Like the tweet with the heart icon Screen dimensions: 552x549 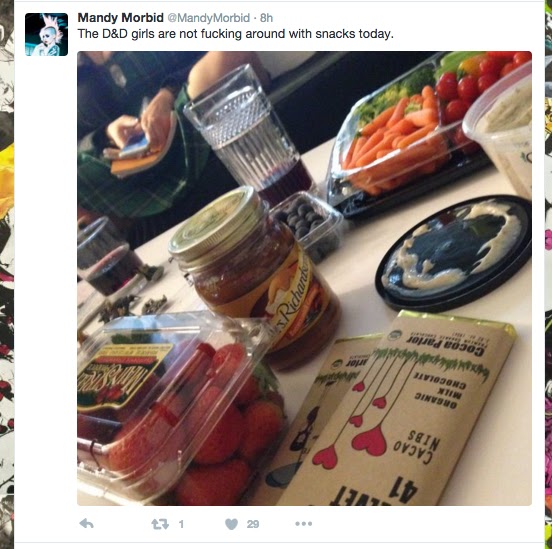[232, 524]
